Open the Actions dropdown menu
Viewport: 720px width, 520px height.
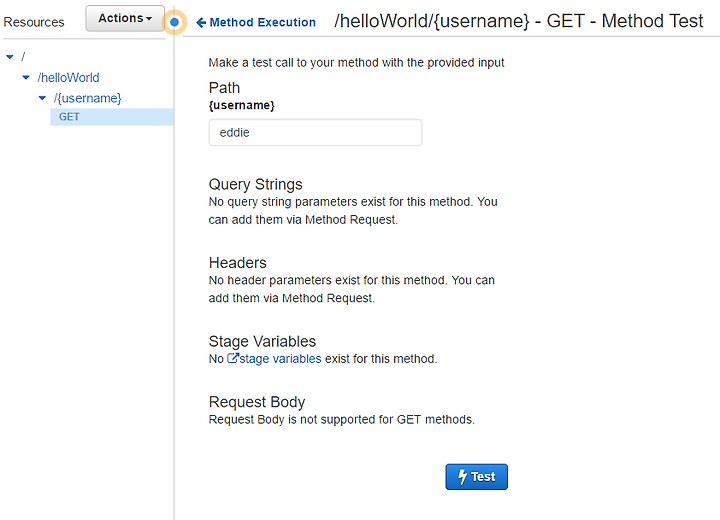click(x=125, y=18)
